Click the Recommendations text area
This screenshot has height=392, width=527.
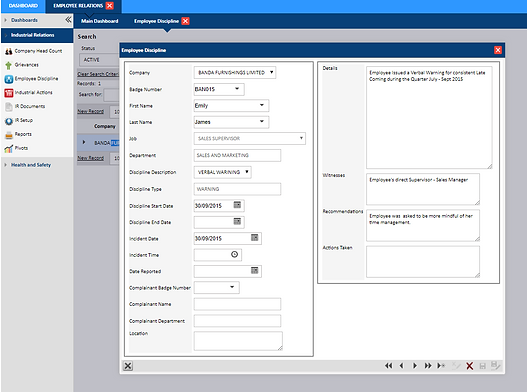coord(423,225)
